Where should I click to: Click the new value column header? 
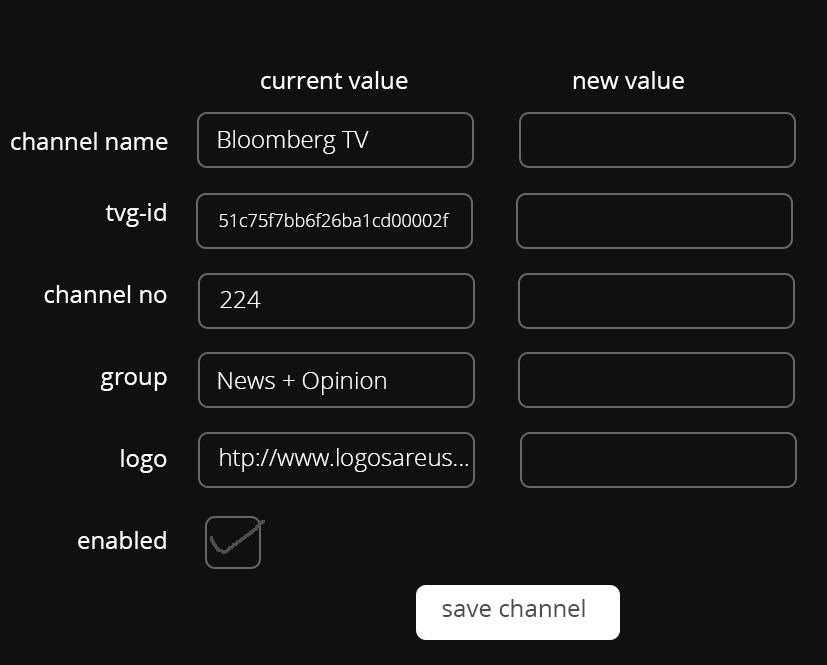[627, 80]
